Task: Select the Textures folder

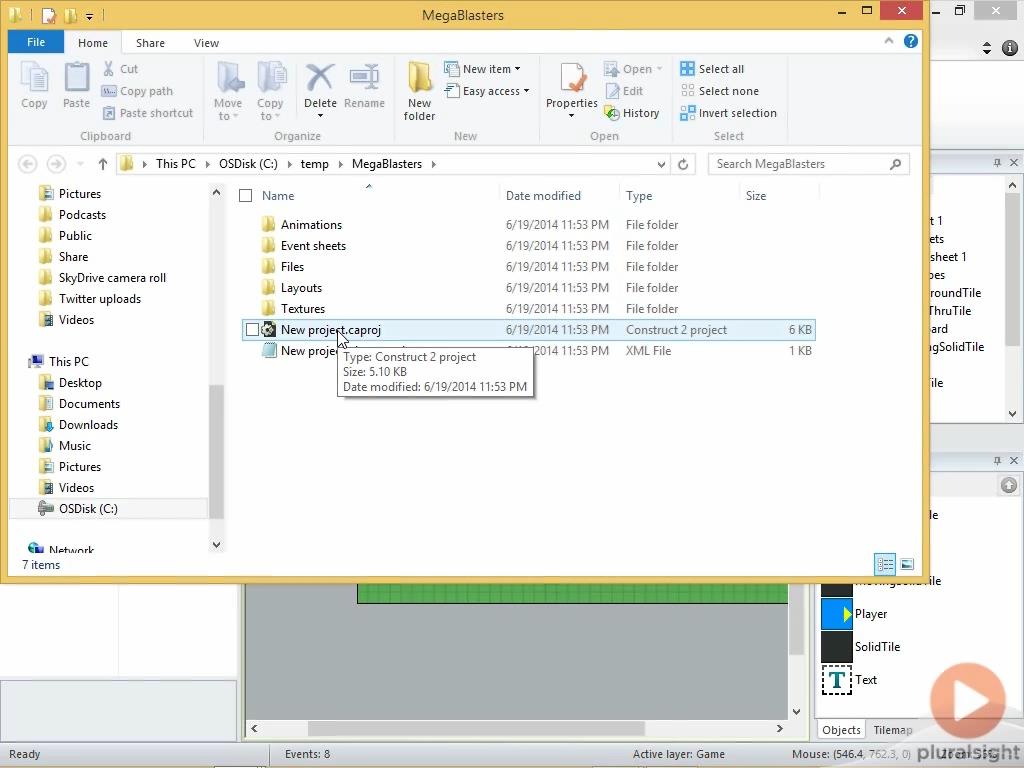Action: point(302,308)
